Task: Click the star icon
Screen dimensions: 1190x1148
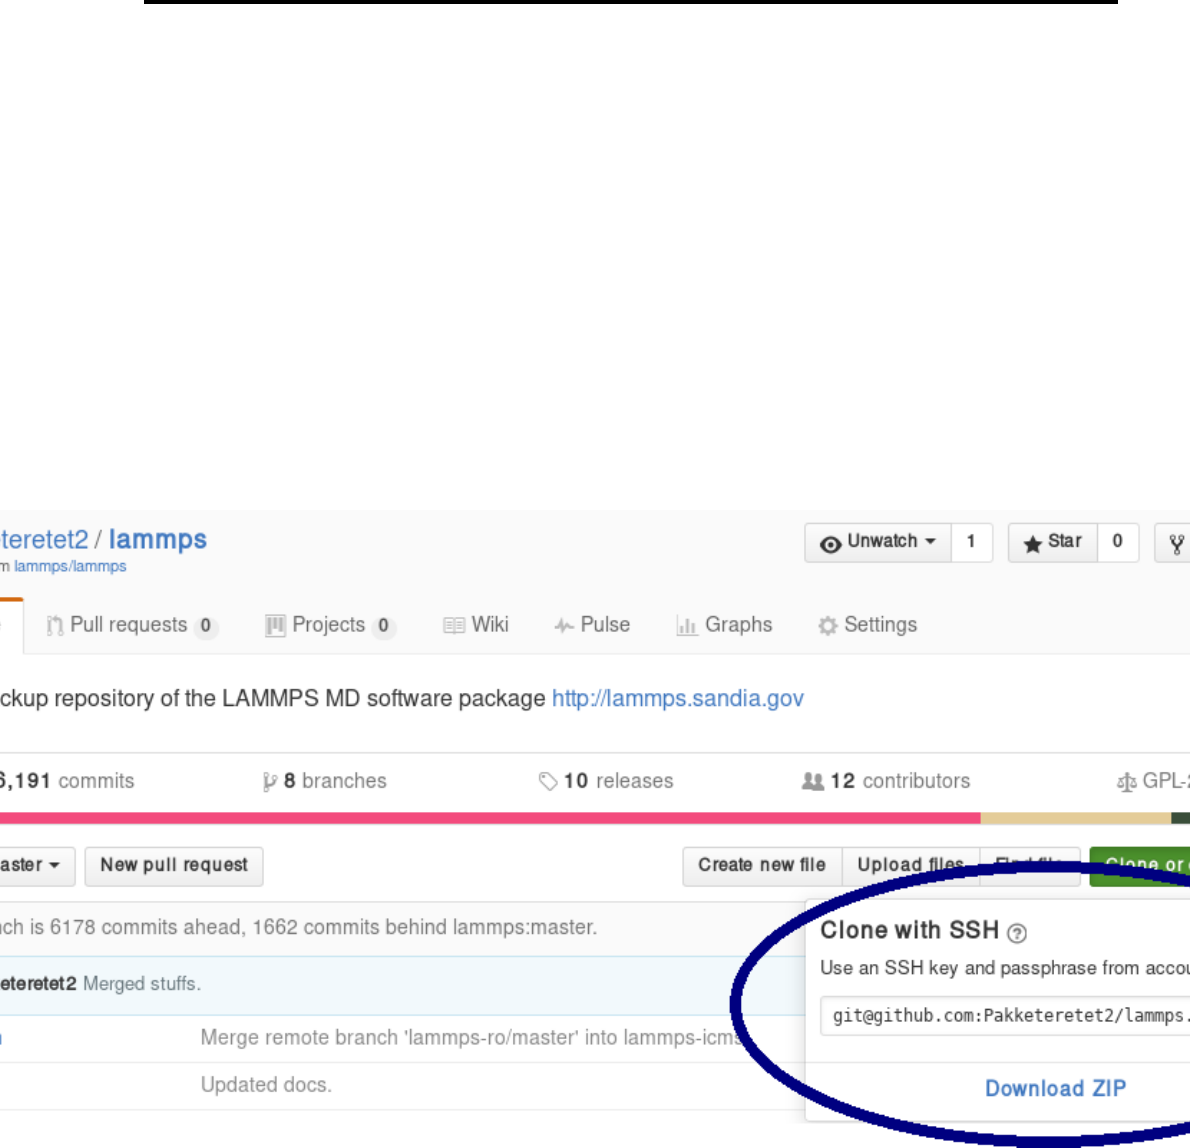Action: click(x=1032, y=543)
